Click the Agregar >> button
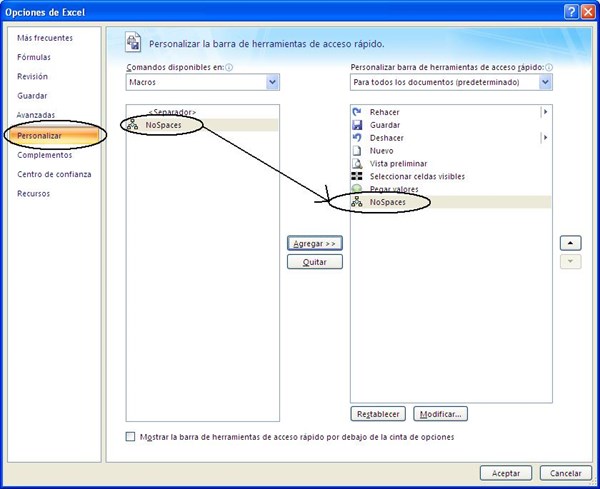600x489 pixels. pos(315,243)
